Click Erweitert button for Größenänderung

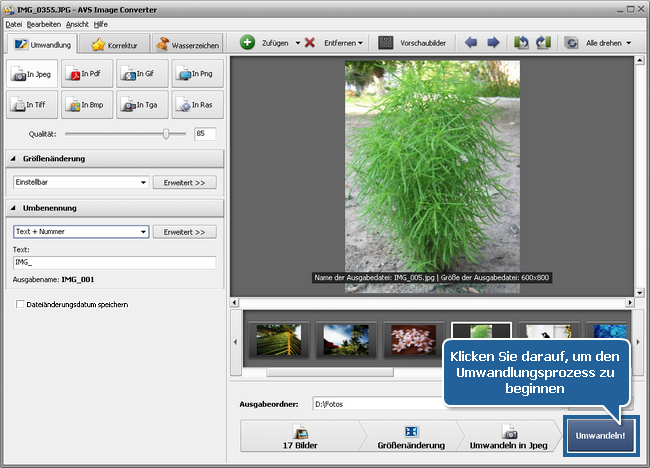click(184, 182)
